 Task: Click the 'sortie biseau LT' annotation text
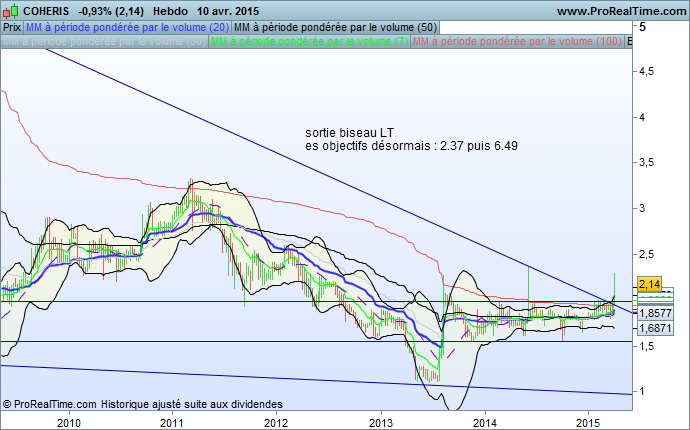click(x=349, y=133)
